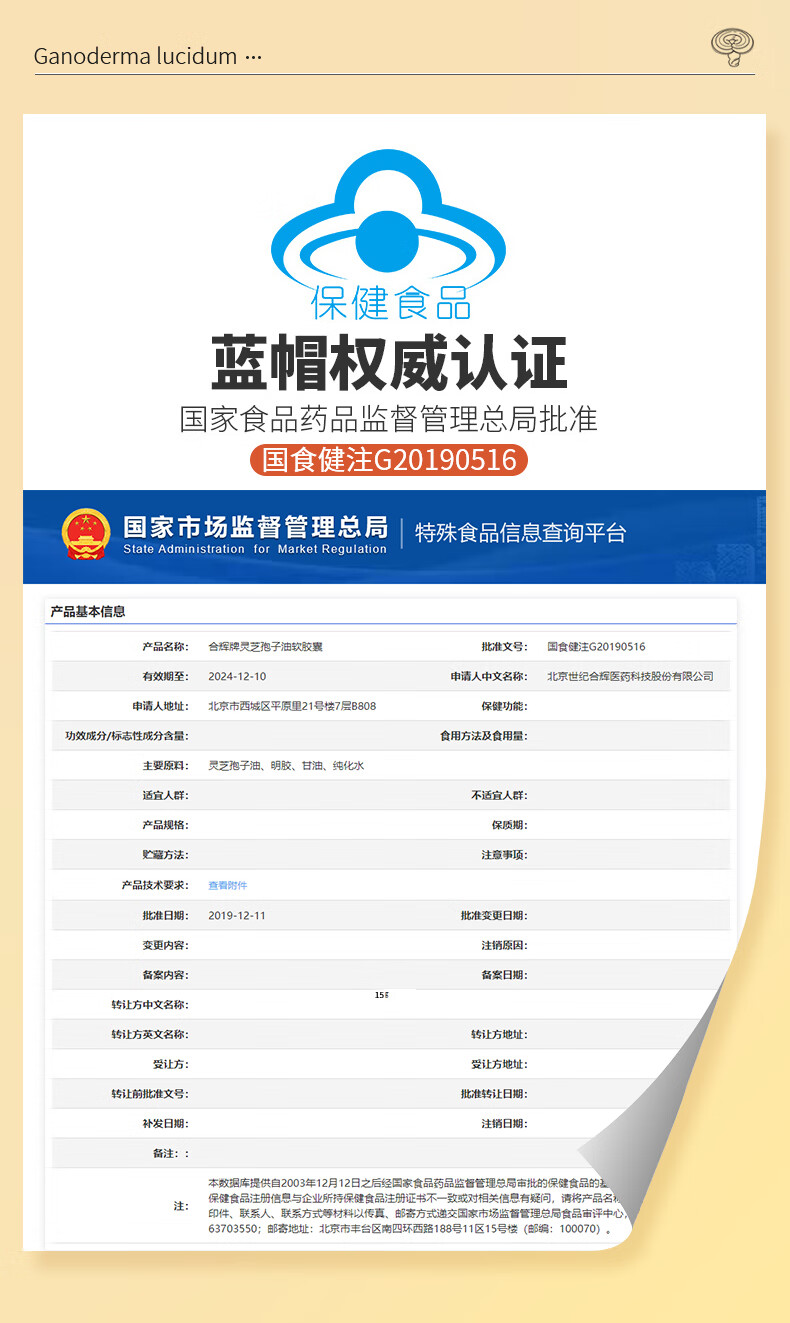Click the national emblem in blue banner
This screenshot has width=790, height=1323.
click(x=86, y=535)
